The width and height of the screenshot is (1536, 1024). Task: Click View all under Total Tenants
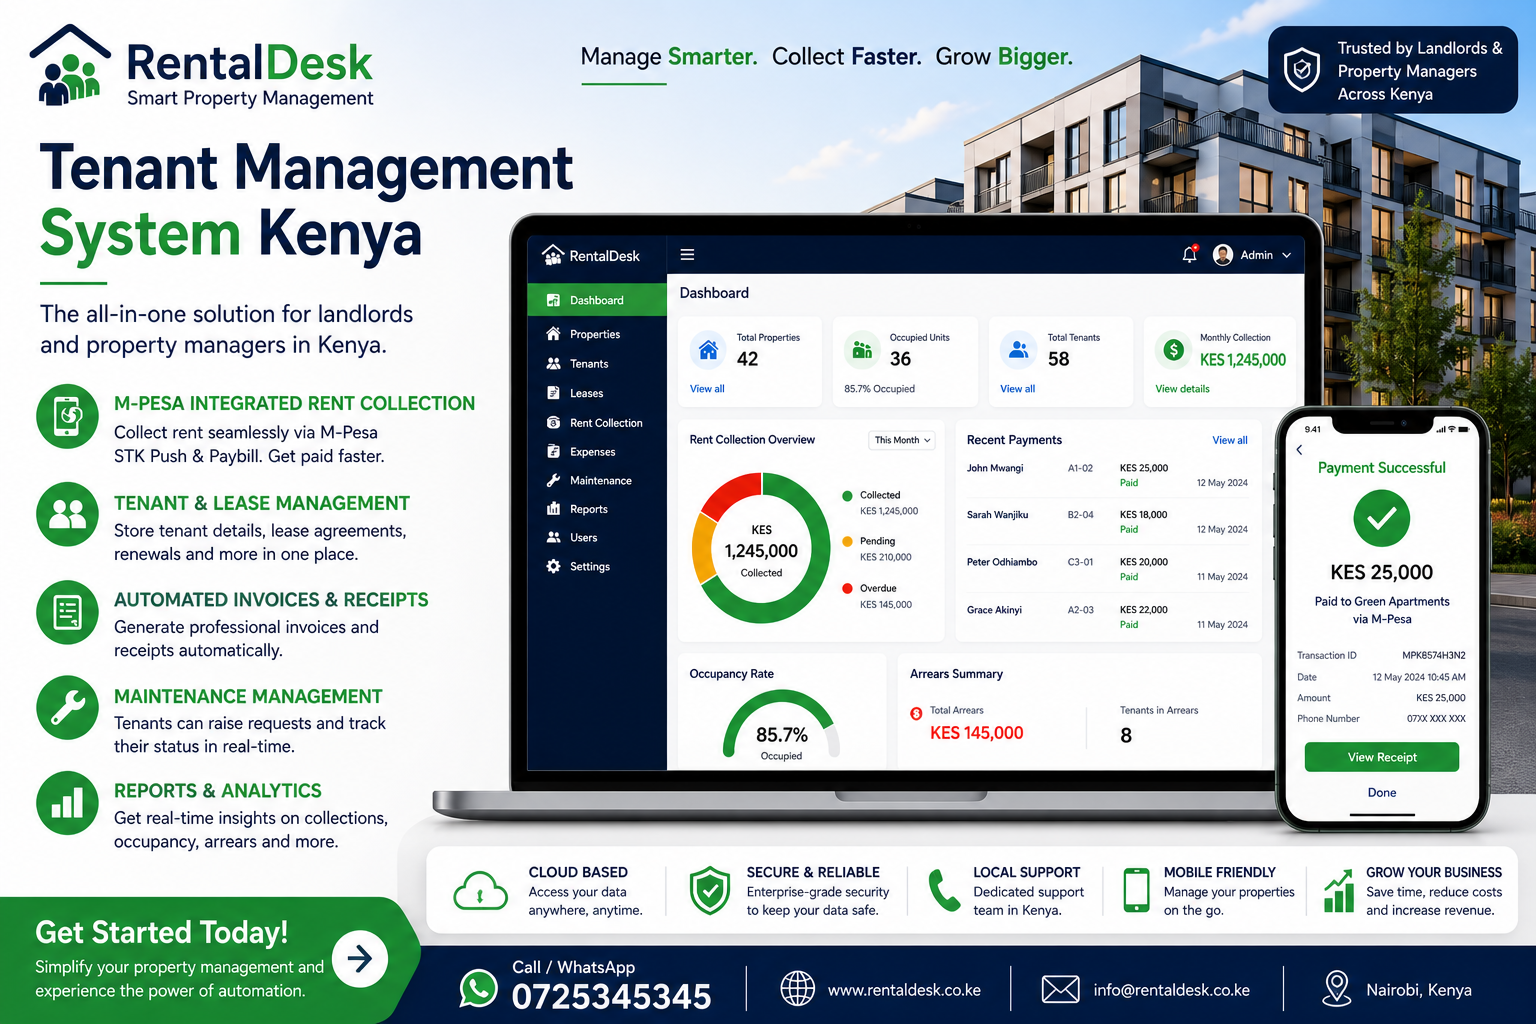tap(1017, 389)
